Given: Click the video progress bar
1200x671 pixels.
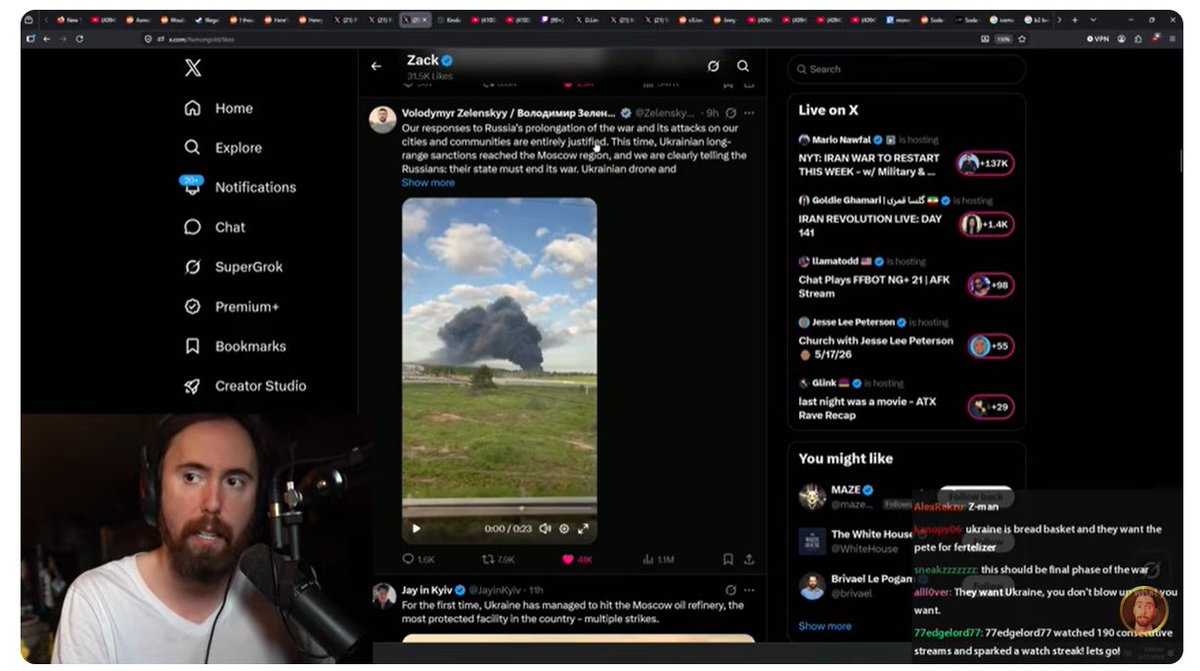Looking at the screenshot, I should tap(499, 507).
